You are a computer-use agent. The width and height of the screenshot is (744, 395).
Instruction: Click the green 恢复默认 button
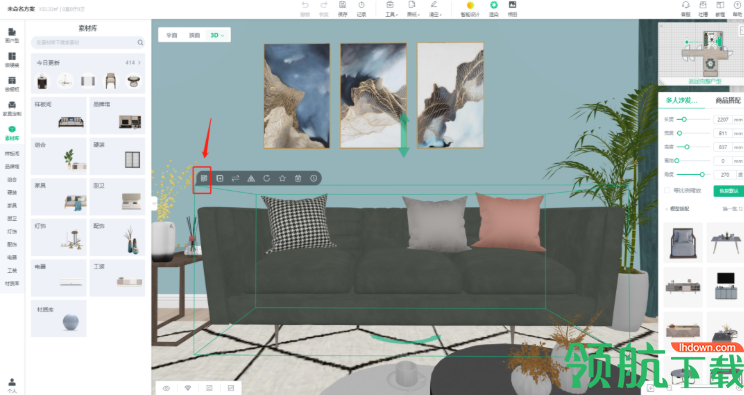tap(728, 191)
